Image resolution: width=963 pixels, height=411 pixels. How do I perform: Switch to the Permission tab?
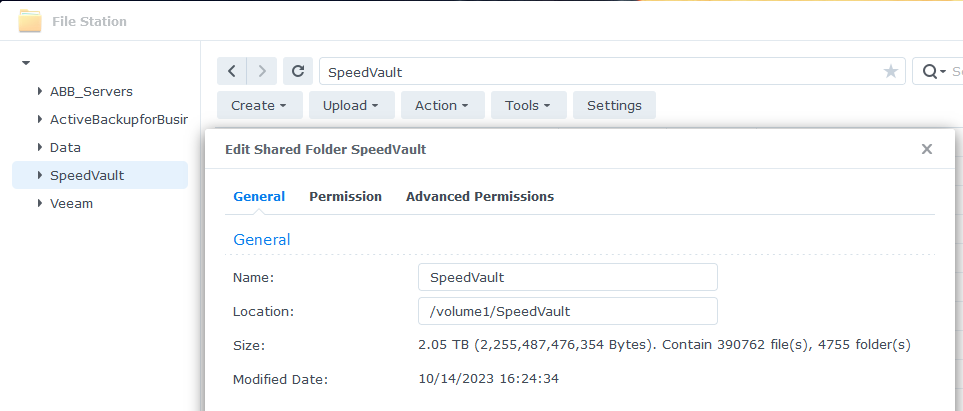coord(345,197)
